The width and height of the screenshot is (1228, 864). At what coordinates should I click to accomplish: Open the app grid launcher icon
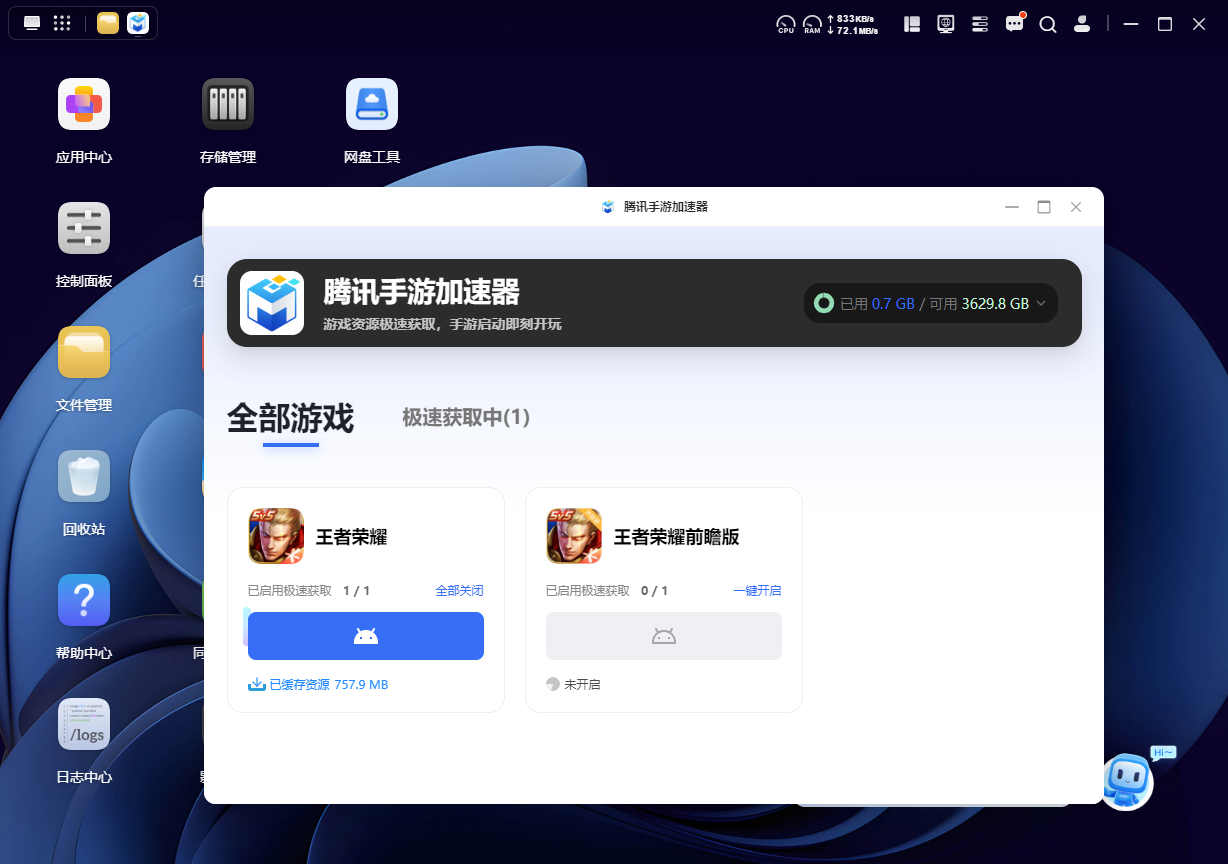click(x=62, y=23)
